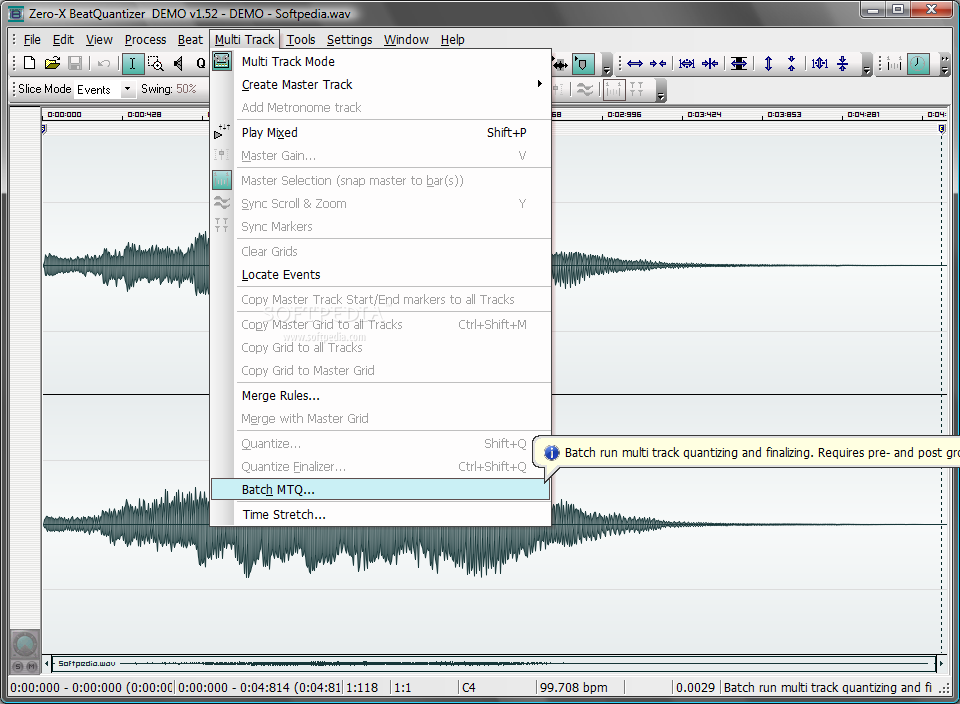Open the Window menu
The image size is (960, 704).
[406, 40]
